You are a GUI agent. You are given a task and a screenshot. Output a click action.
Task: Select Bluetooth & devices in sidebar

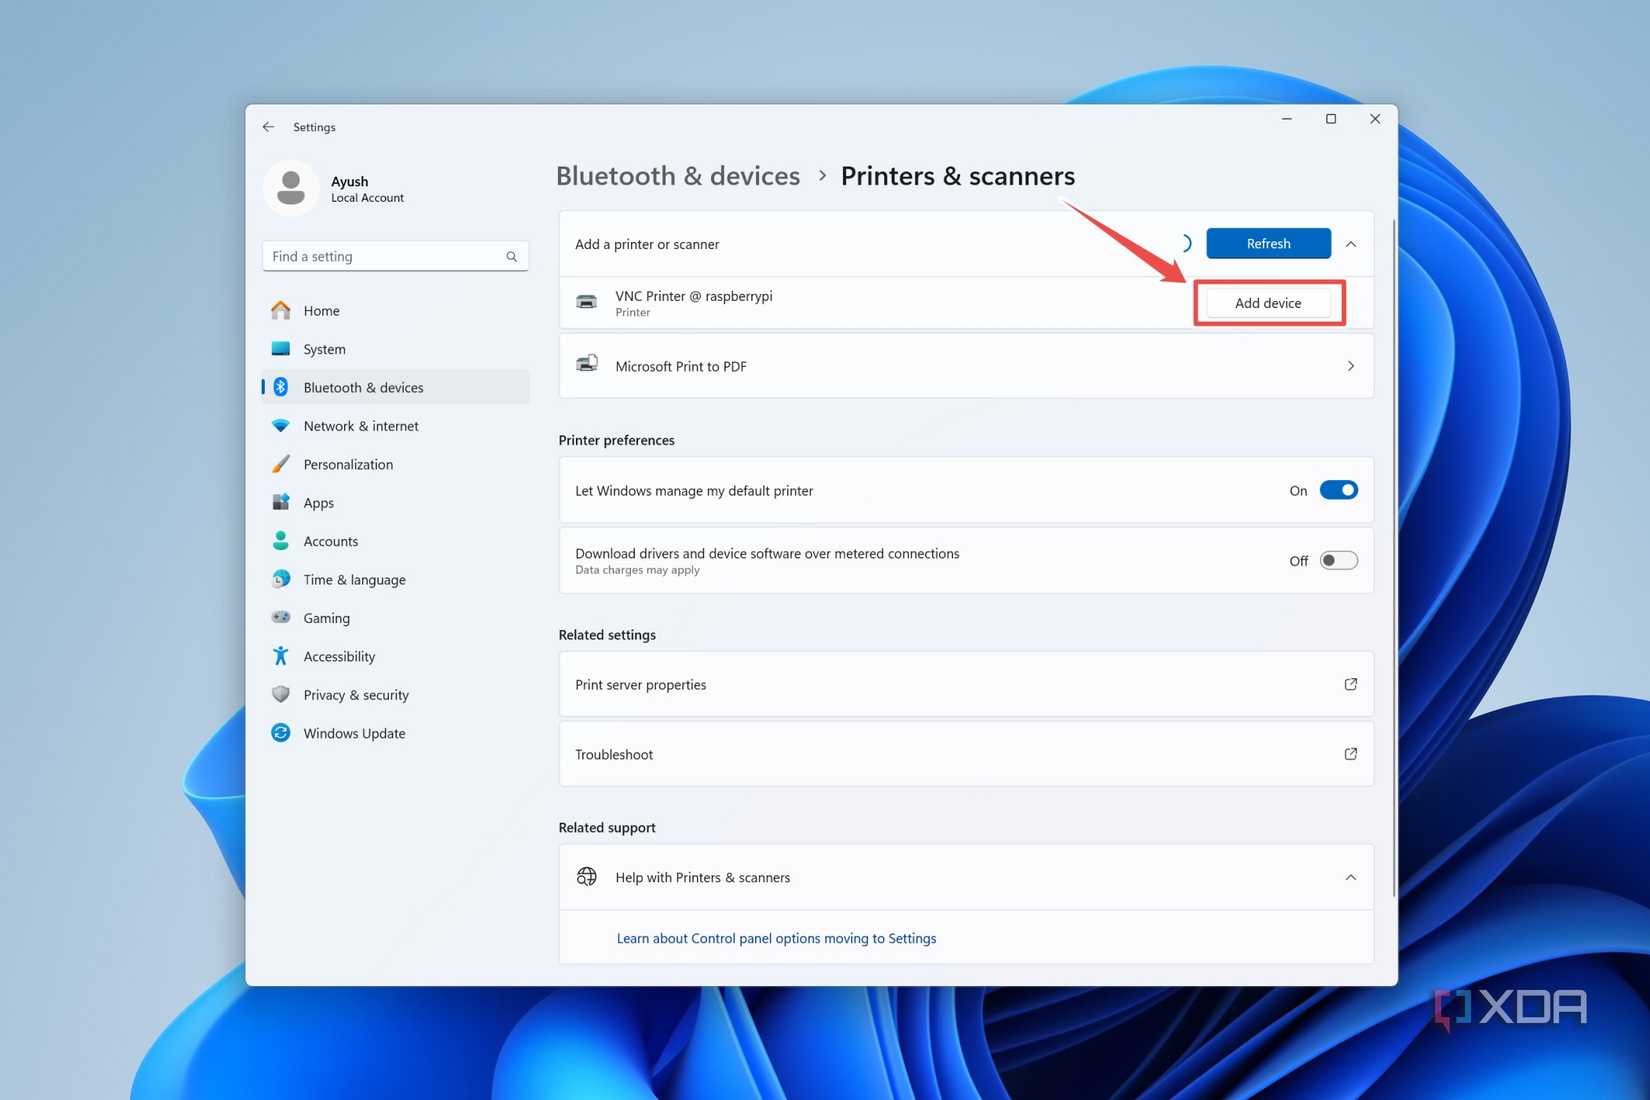[396, 387]
